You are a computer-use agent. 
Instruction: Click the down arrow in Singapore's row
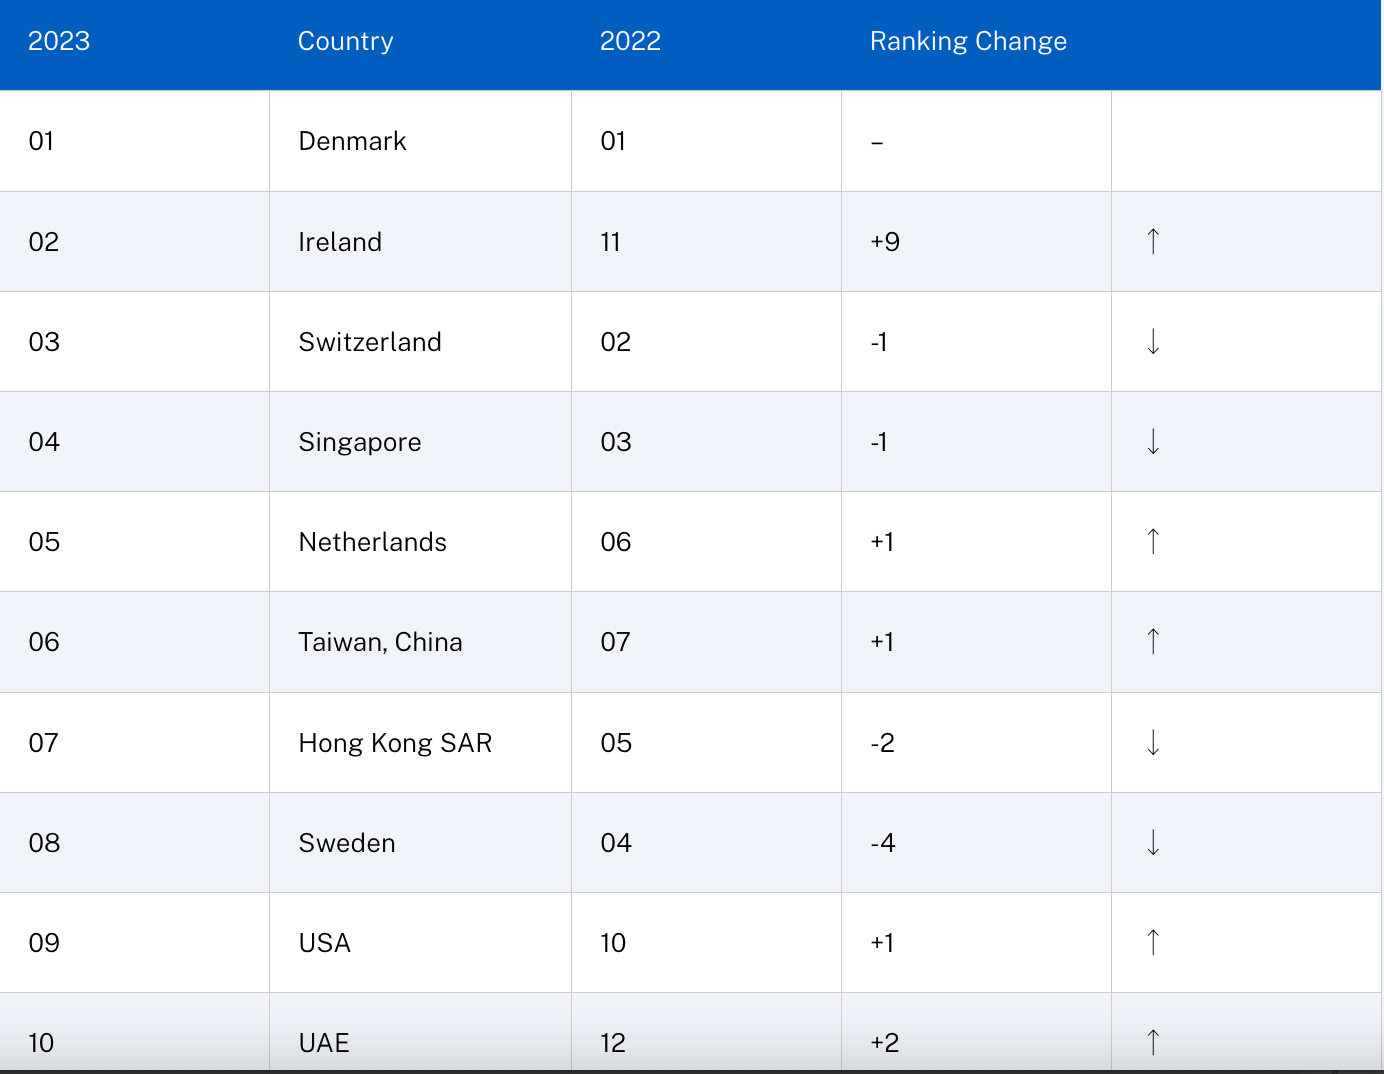pos(1153,441)
